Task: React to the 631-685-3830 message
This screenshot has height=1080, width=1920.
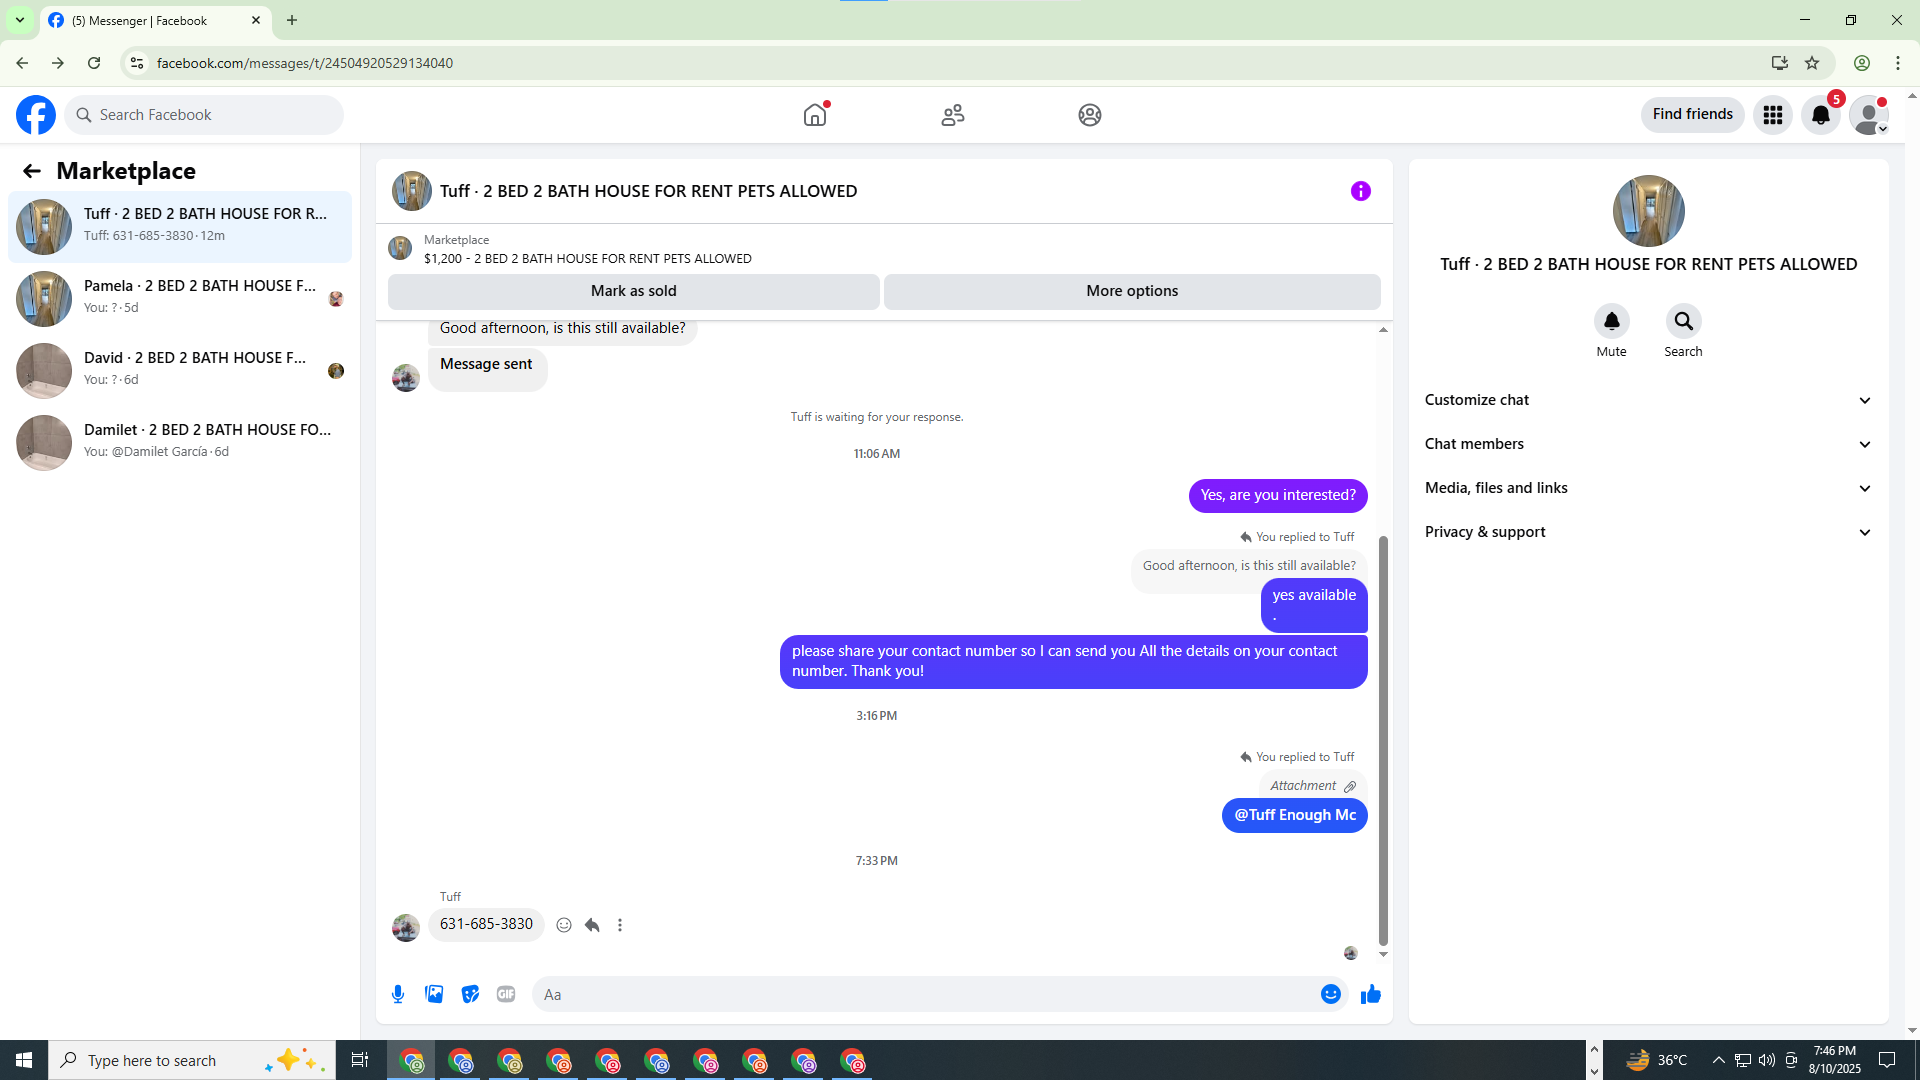Action: click(x=564, y=925)
